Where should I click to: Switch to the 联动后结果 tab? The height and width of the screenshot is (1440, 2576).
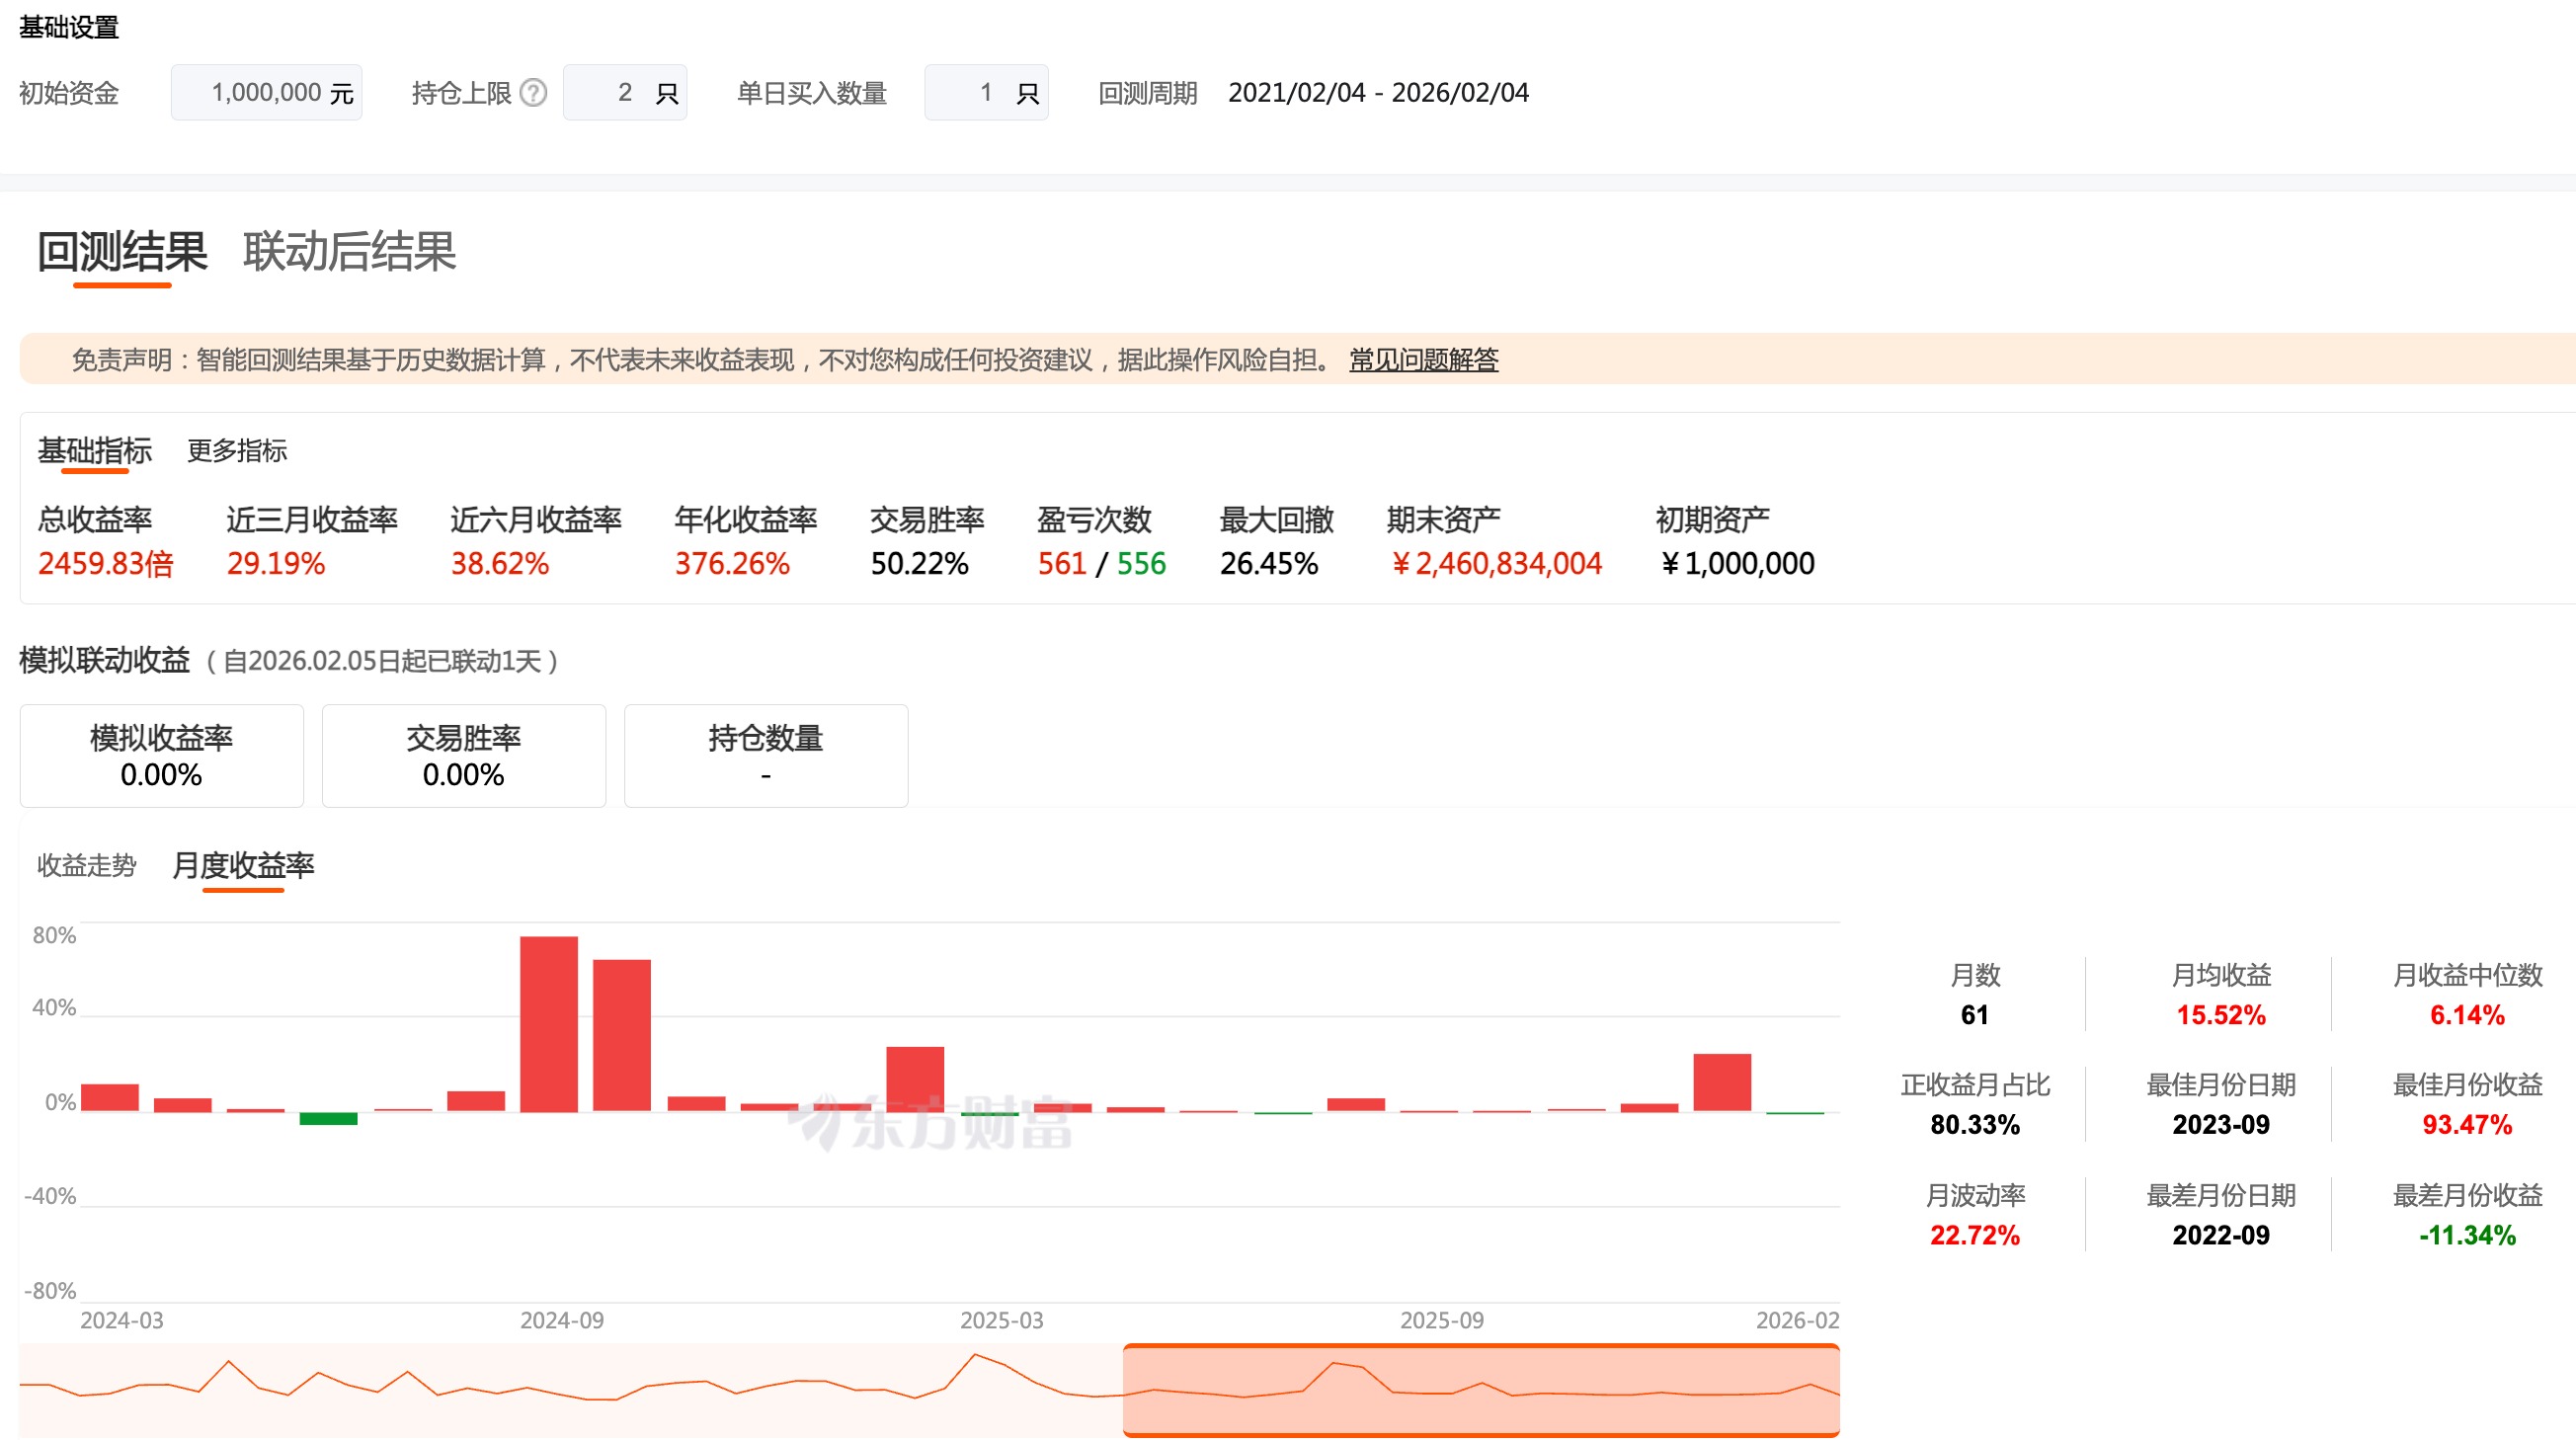tap(349, 251)
